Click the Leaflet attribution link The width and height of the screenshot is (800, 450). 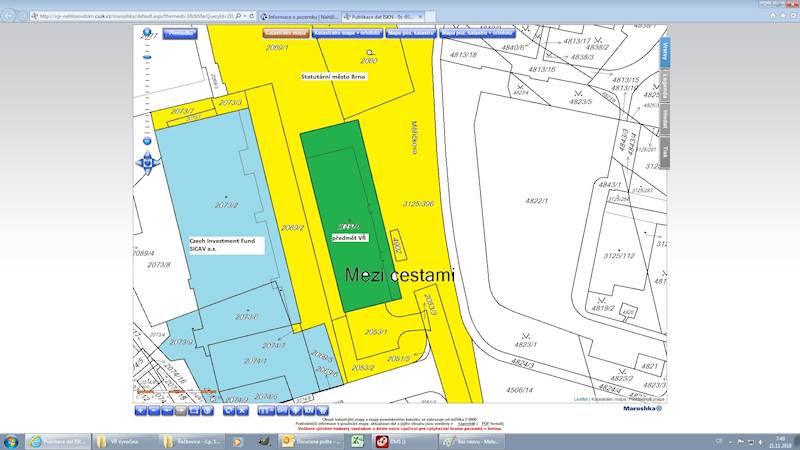click(580, 398)
